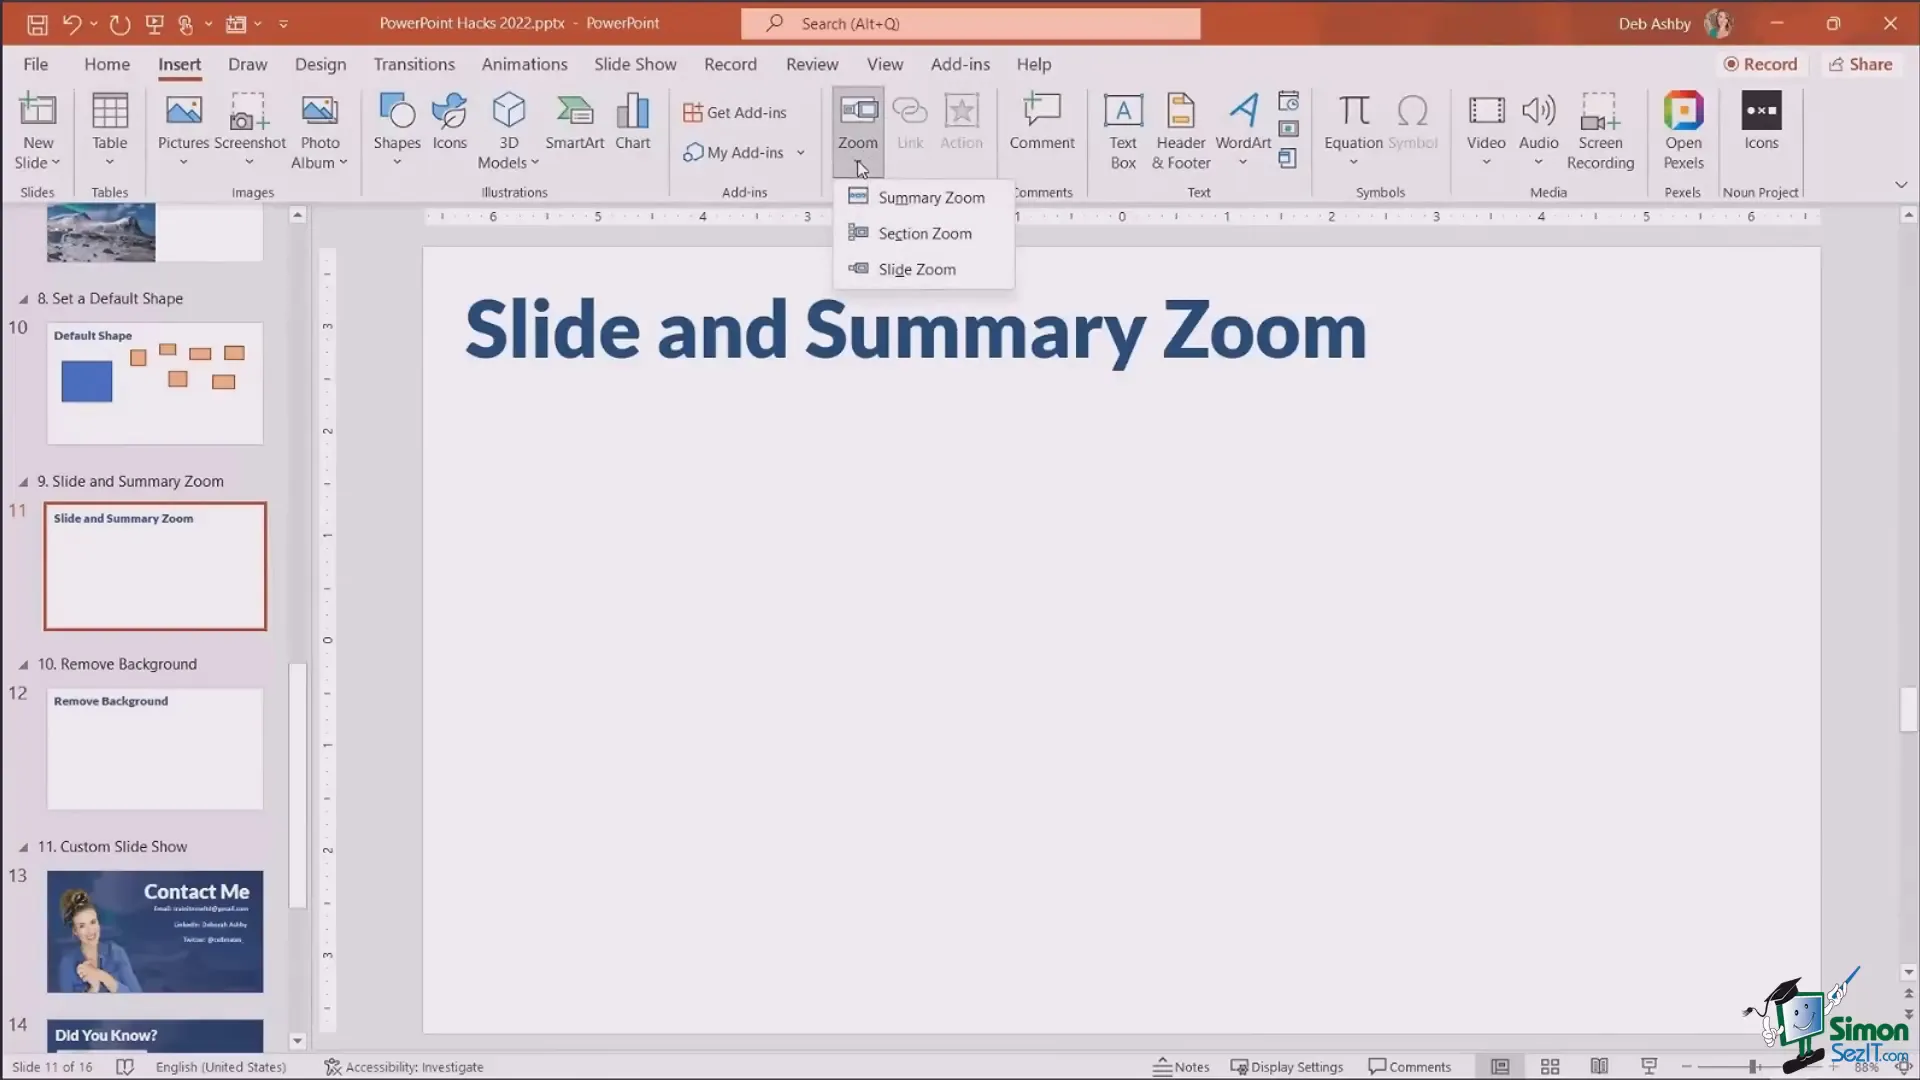Viewport: 1920px width, 1080px height.
Task: Insert a Text Box
Action: coord(1123,132)
